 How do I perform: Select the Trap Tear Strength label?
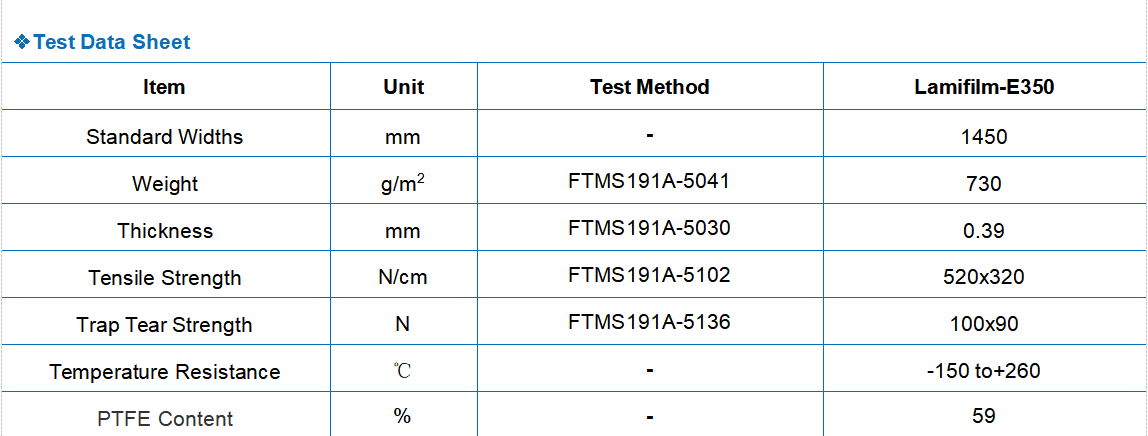[164, 325]
